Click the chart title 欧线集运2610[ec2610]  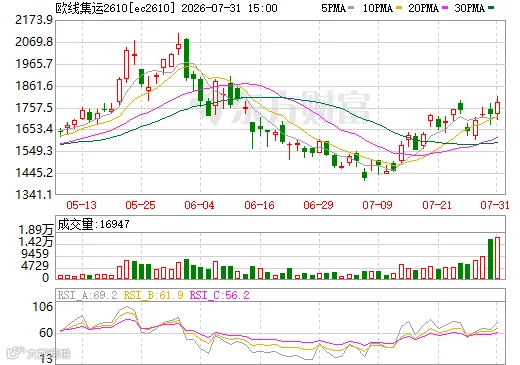(x=115, y=8)
